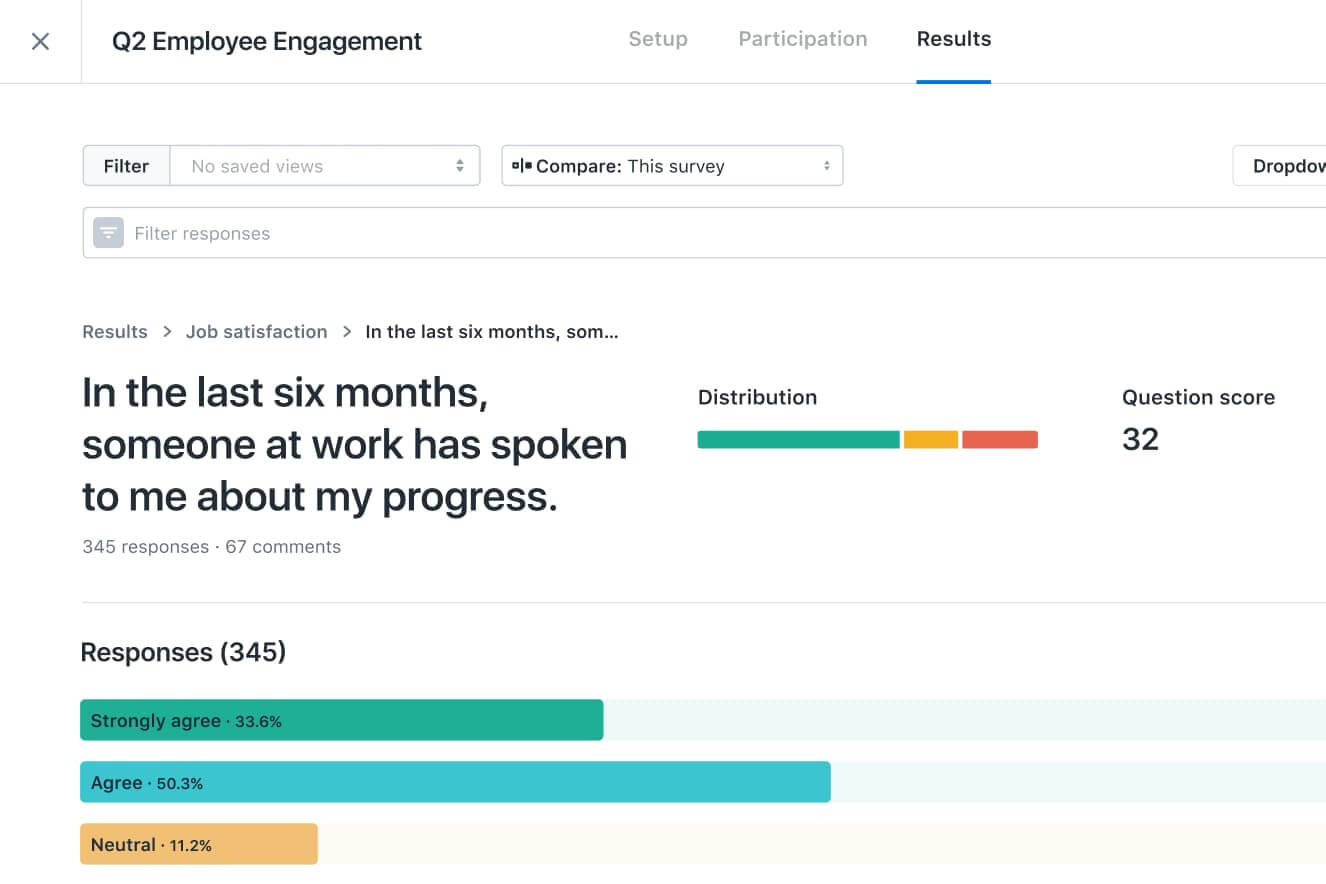Viewport: 1326px width, 884px height.
Task: Switch to the Participation tab
Action: [x=802, y=39]
